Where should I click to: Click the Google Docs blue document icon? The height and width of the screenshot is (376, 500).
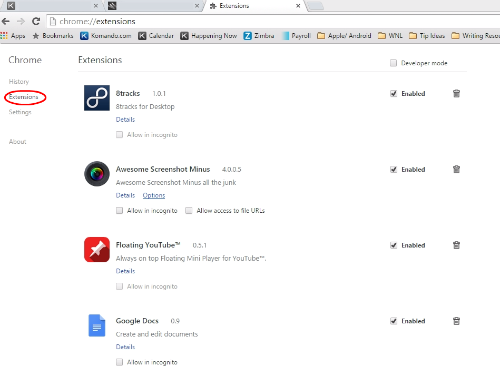coord(97,325)
